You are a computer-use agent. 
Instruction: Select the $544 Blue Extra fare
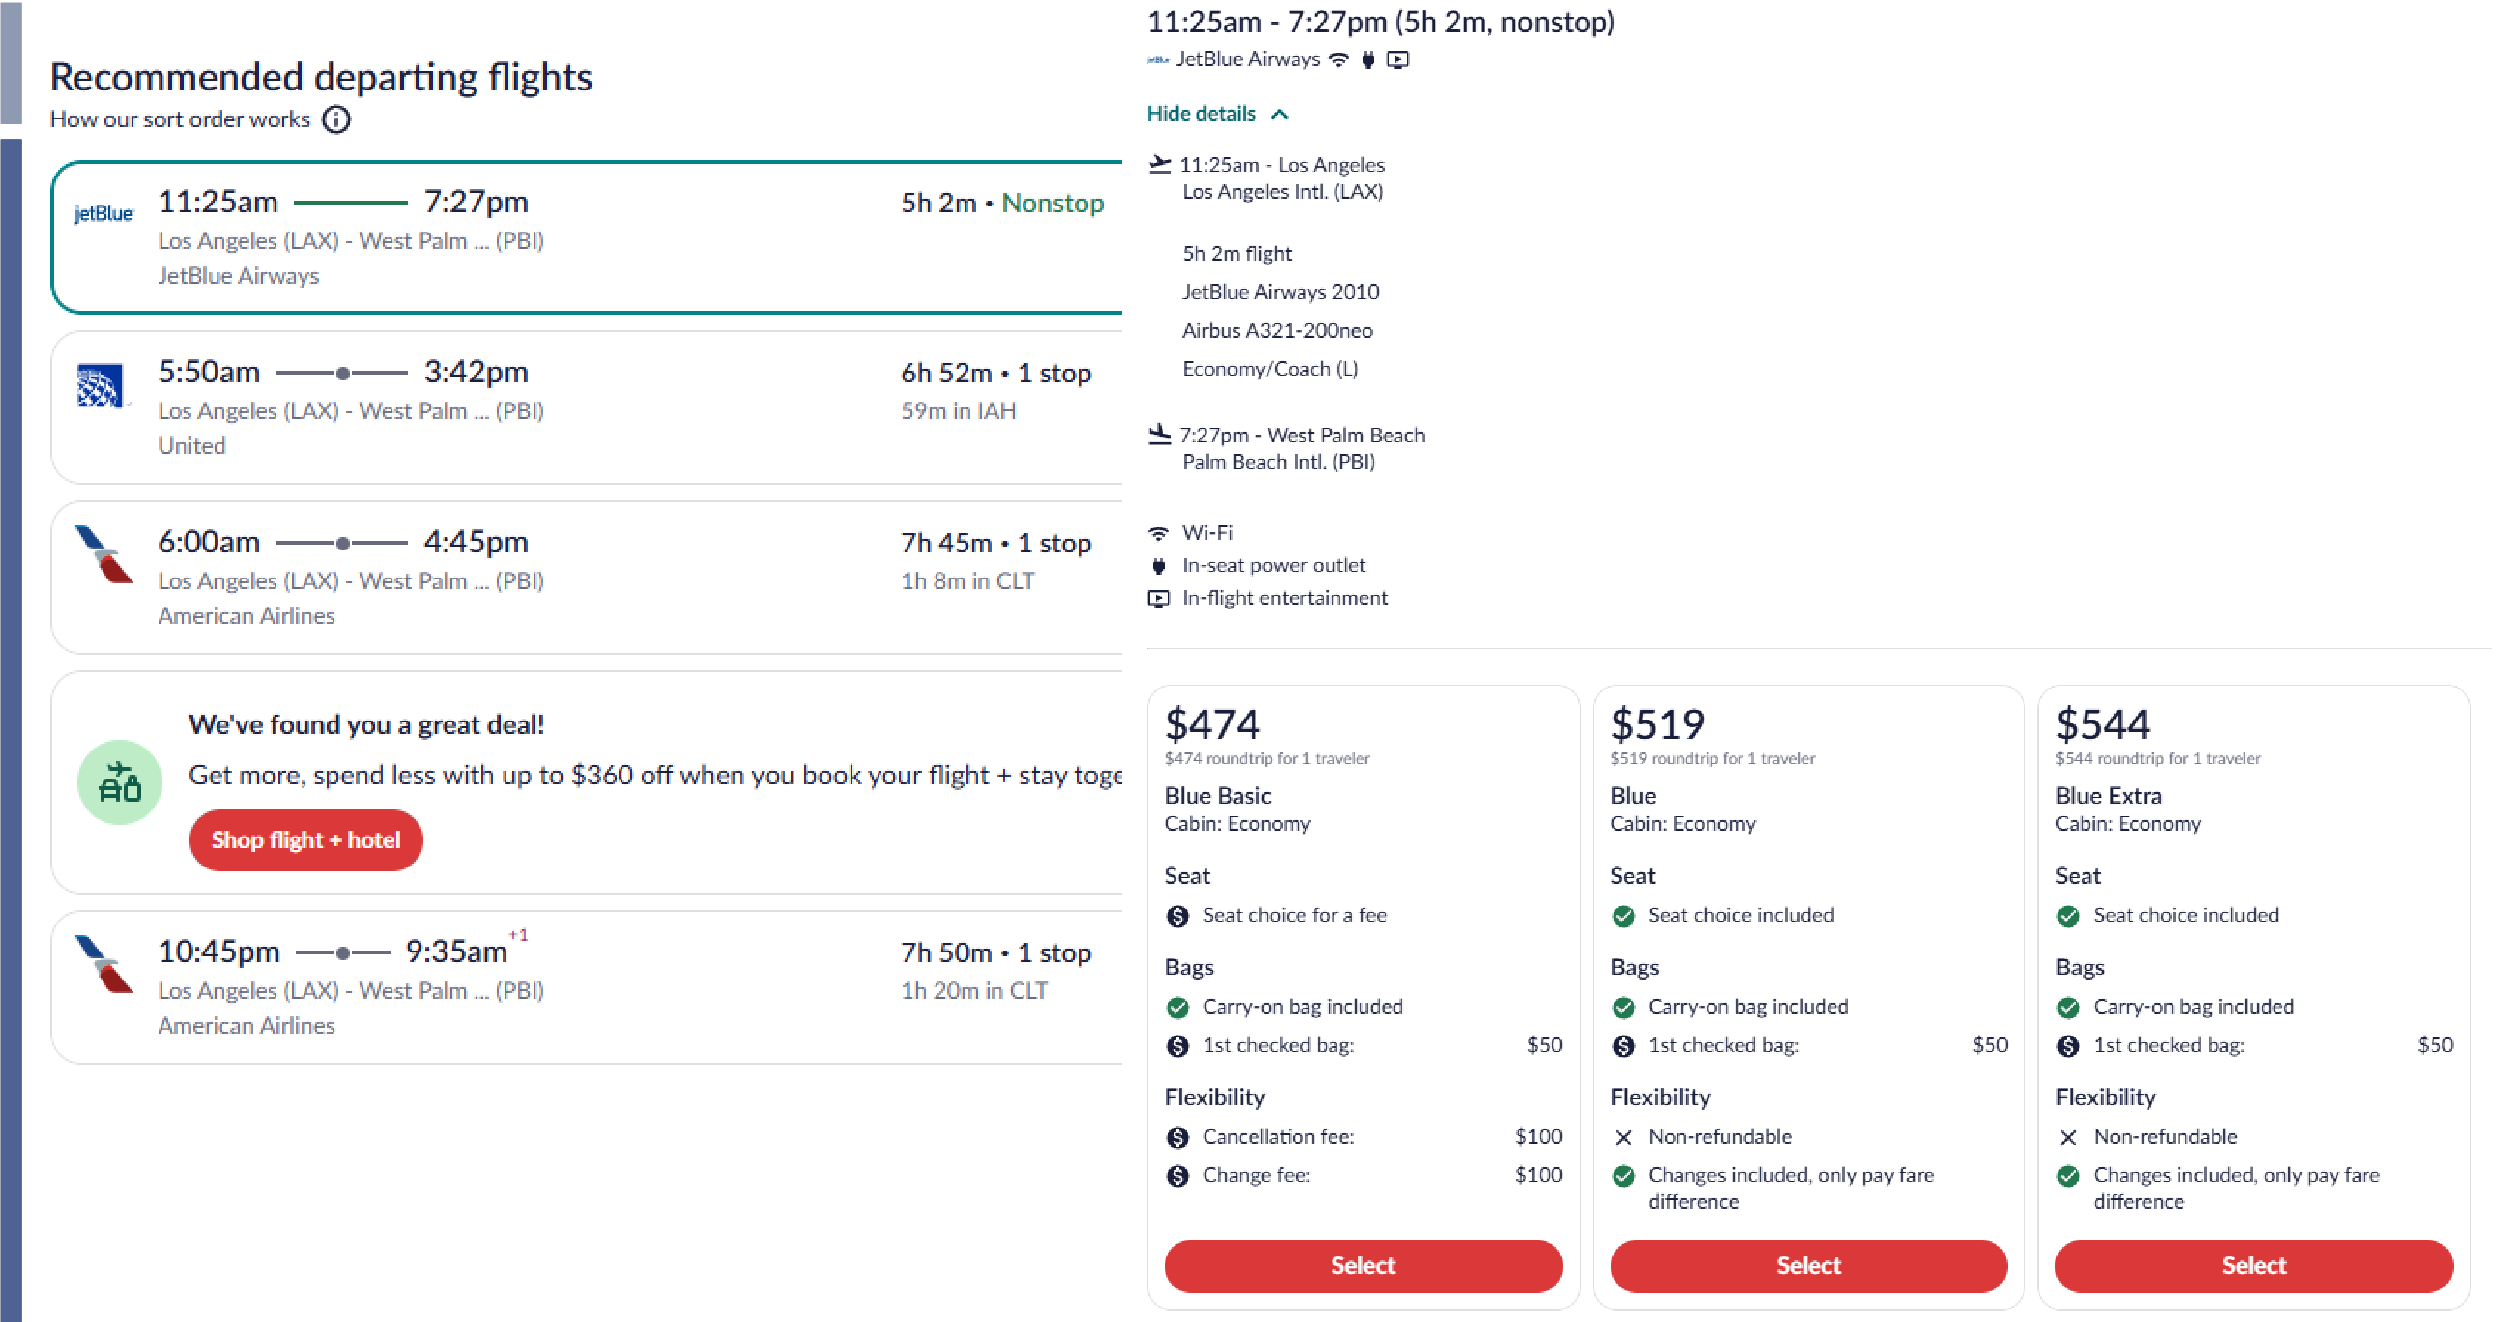(2253, 1265)
